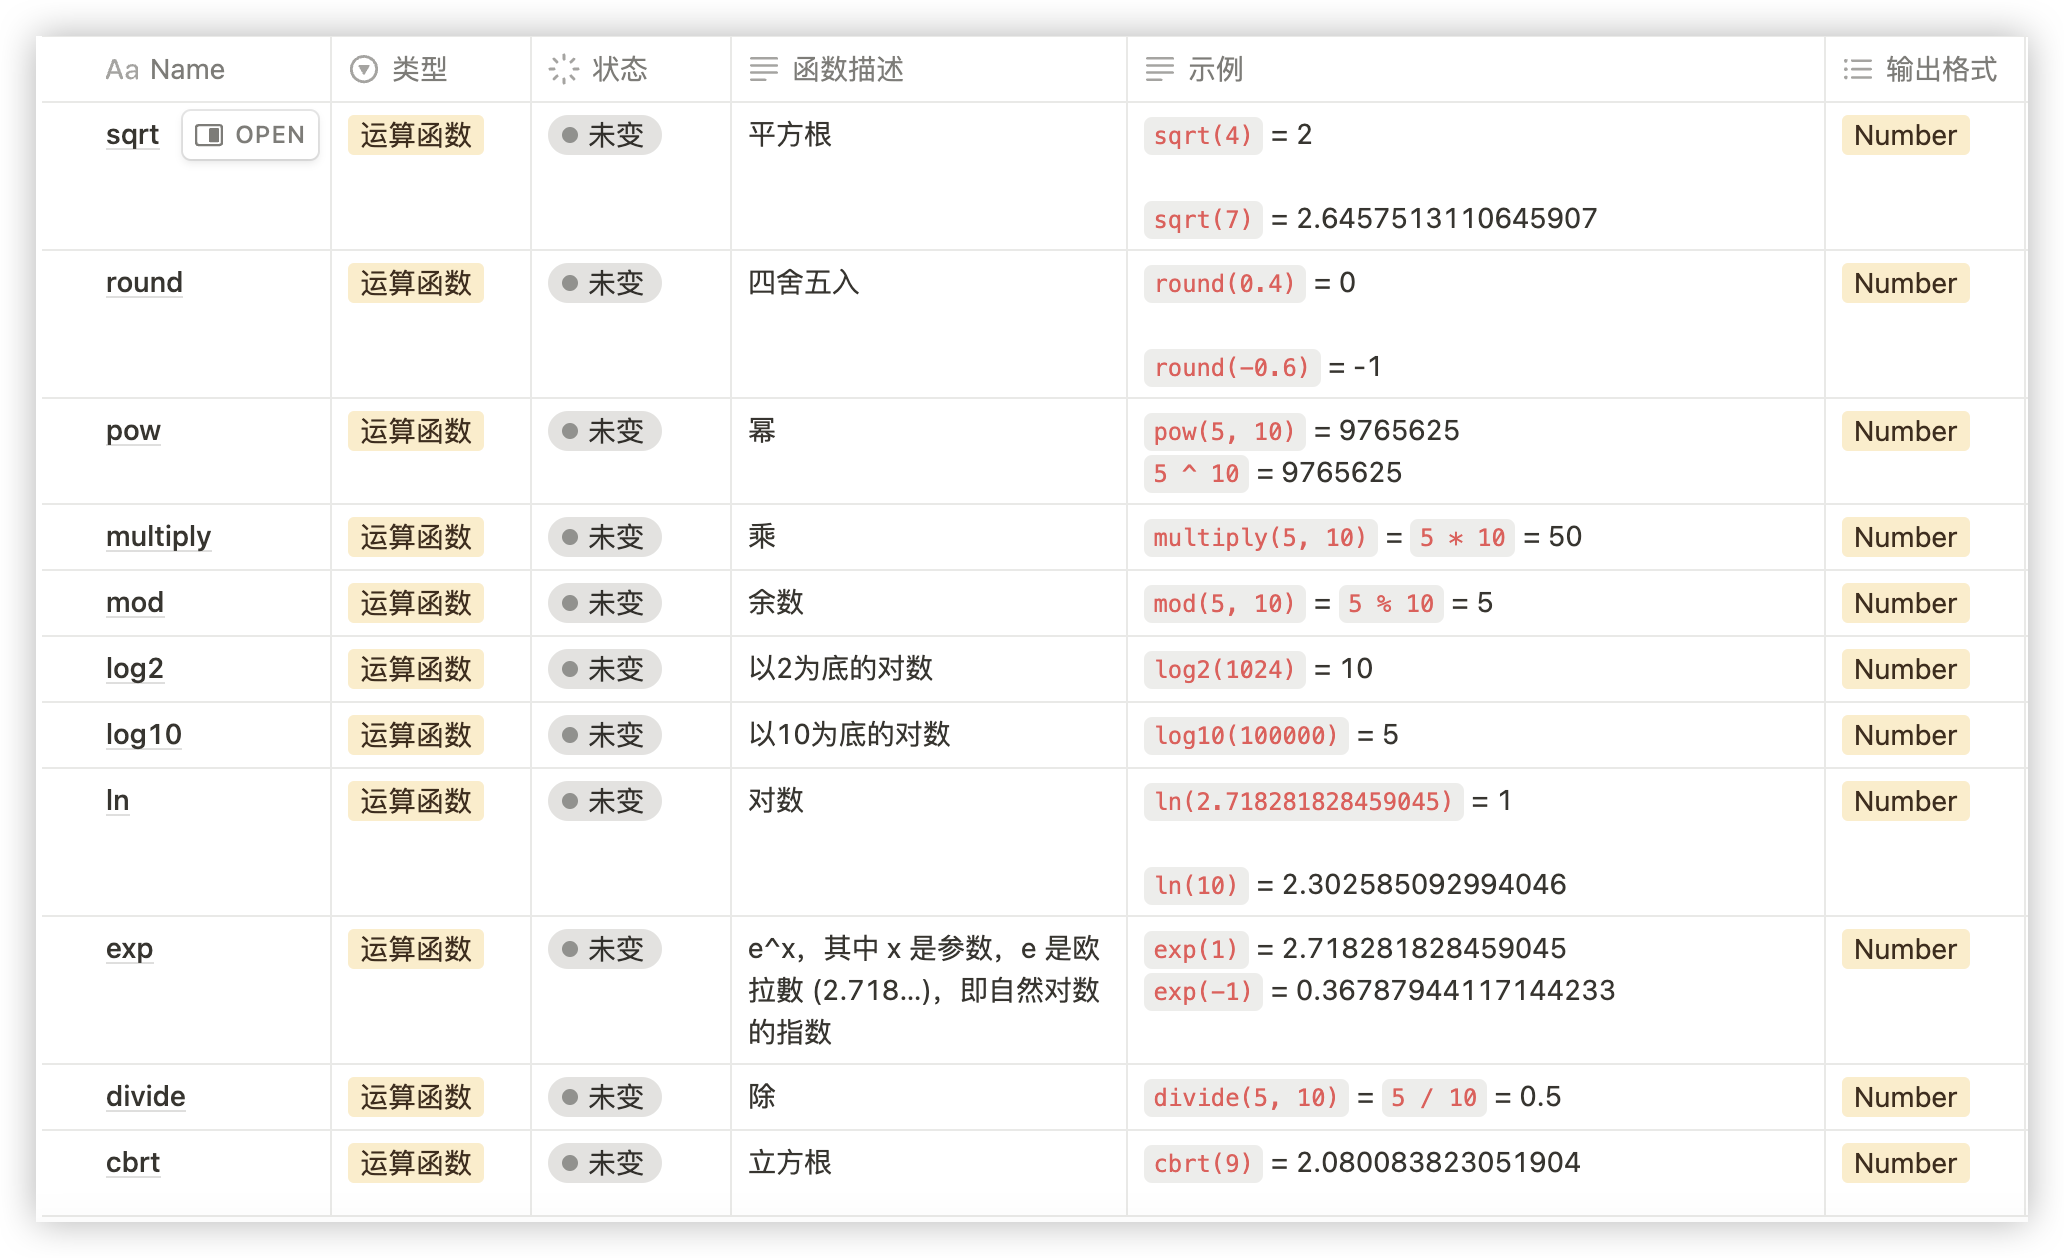Image resolution: width=2064 pixels, height=1258 pixels.
Task: Click the OPEN button on the sqrt row
Action: point(249,134)
